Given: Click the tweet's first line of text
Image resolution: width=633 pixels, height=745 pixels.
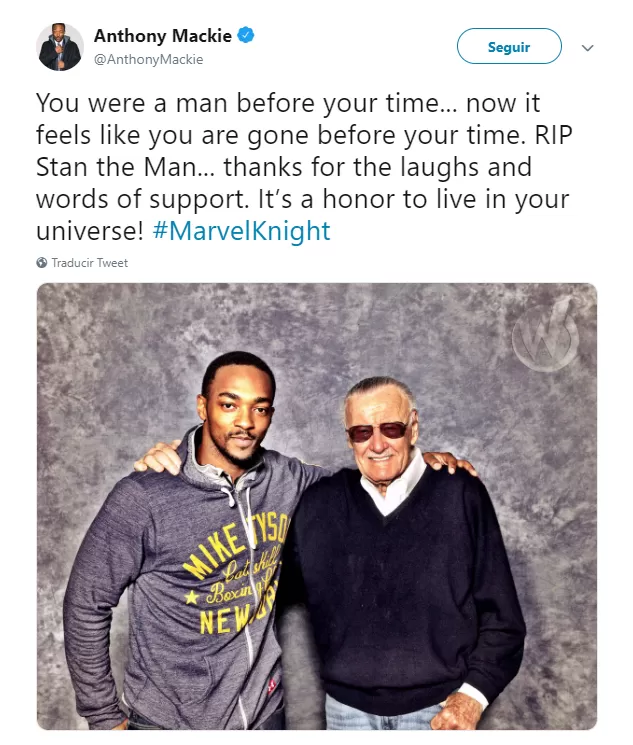Looking at the screenshot, I should (274, 103).
